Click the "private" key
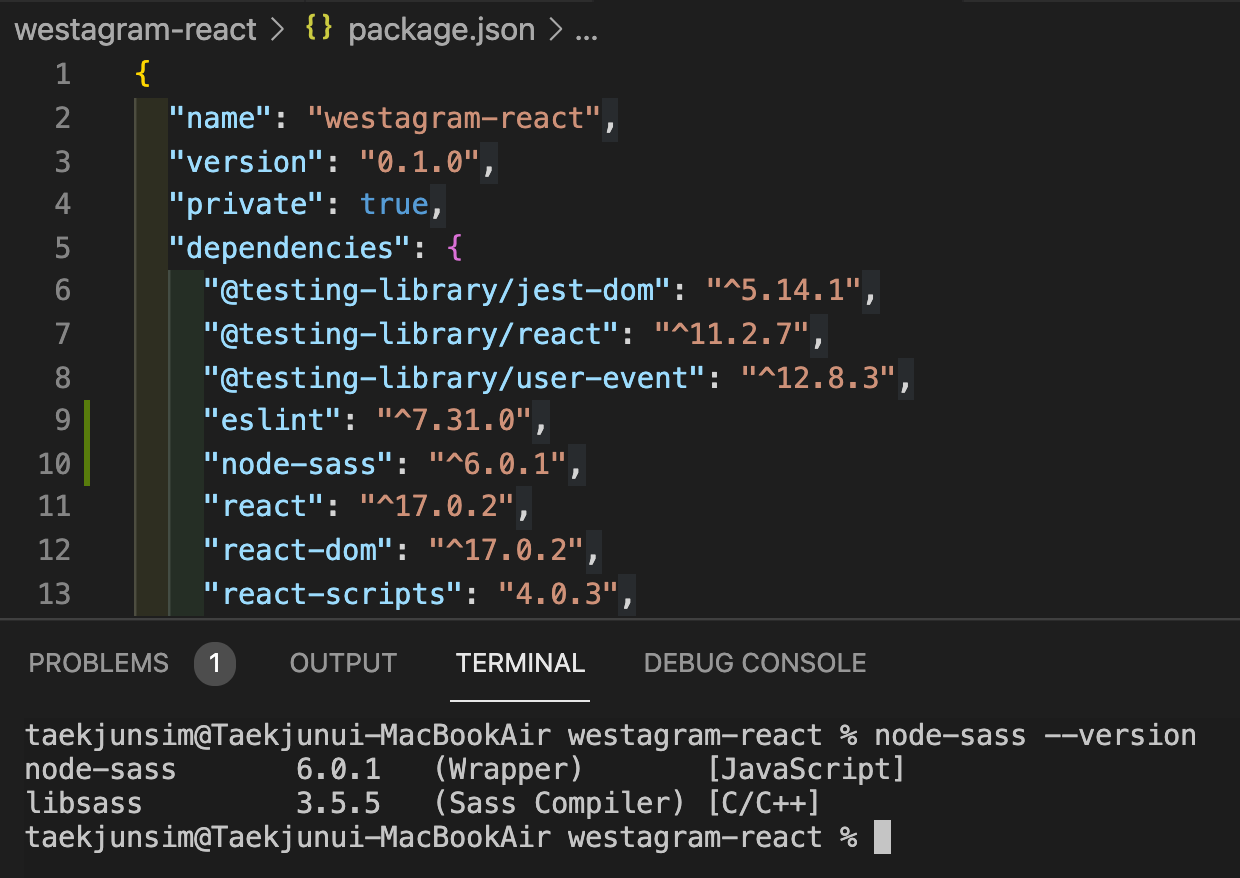This screenshot has width=1240, height=878. click(246, 204)
